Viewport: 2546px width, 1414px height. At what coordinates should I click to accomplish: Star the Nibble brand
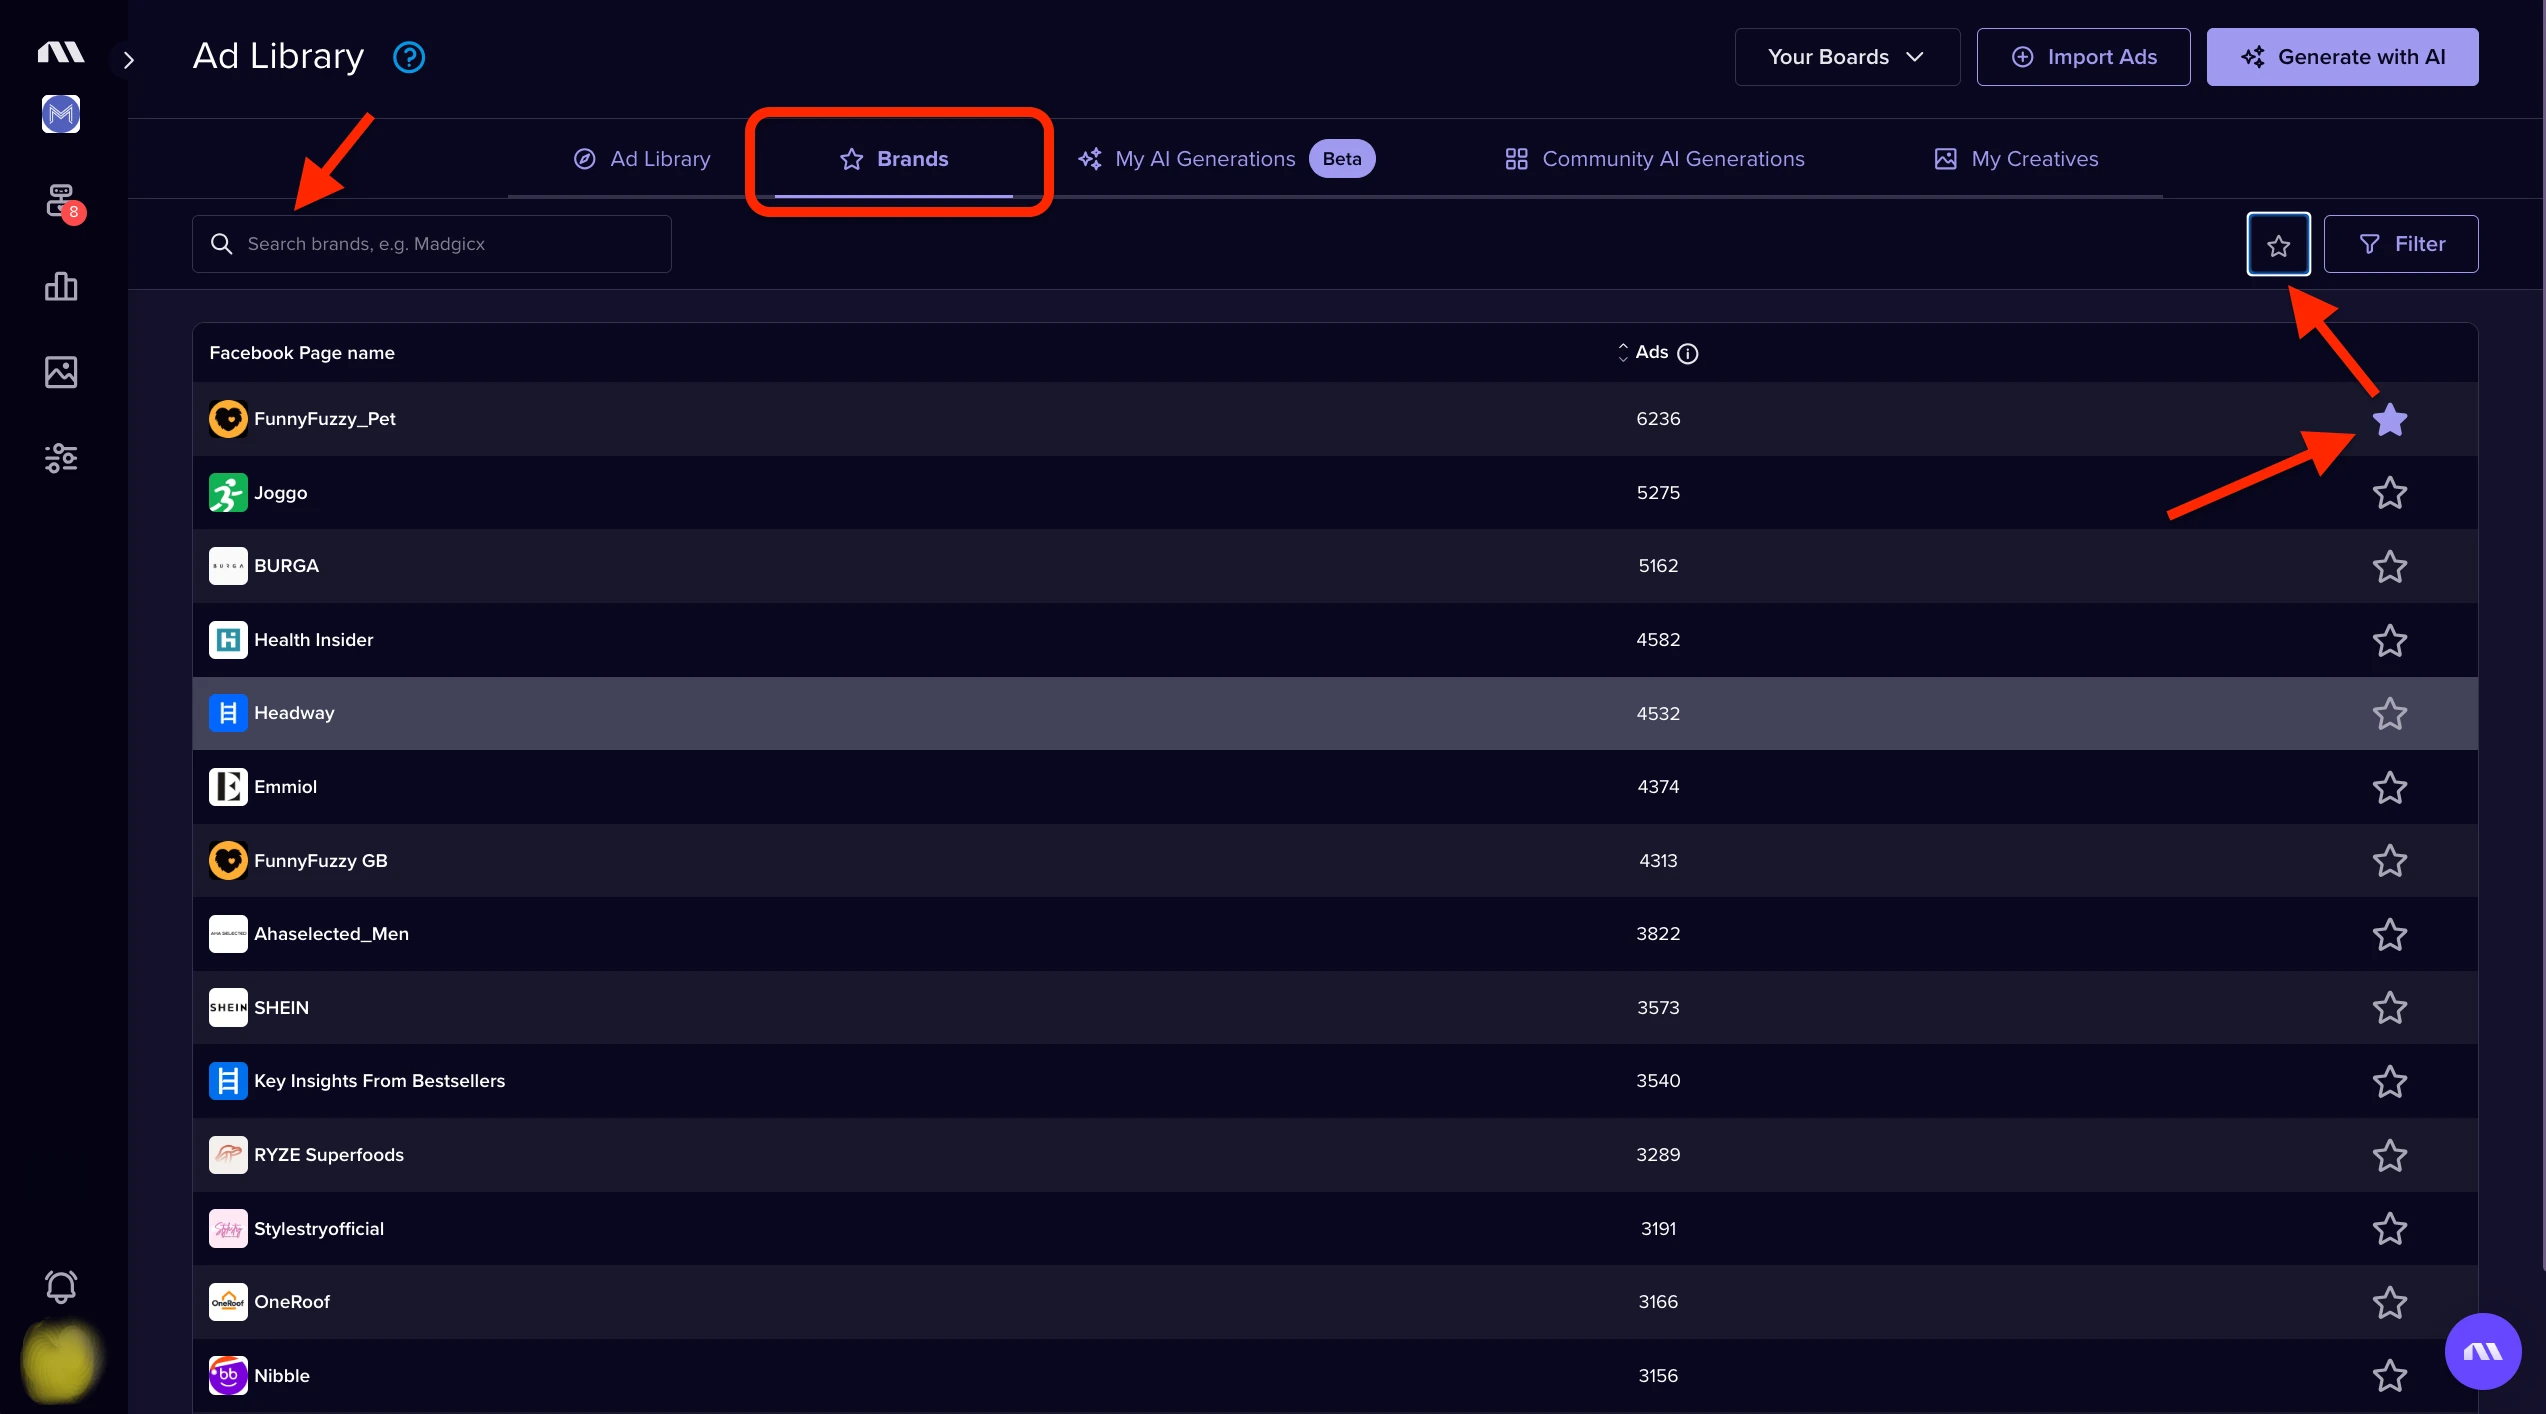(2389, 1376)
